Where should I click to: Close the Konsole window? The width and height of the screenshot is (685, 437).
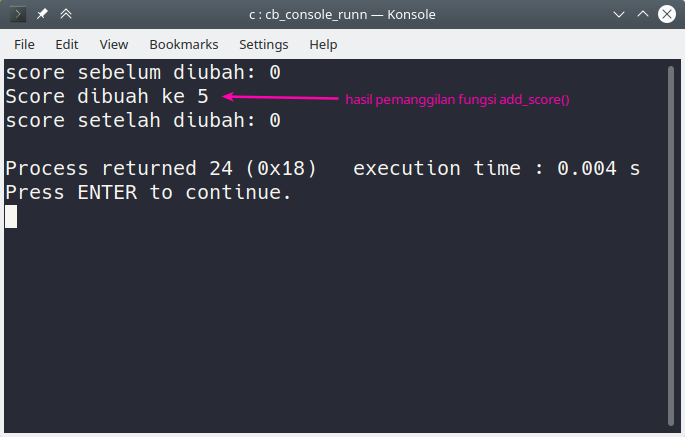click(x=666, y=15)
